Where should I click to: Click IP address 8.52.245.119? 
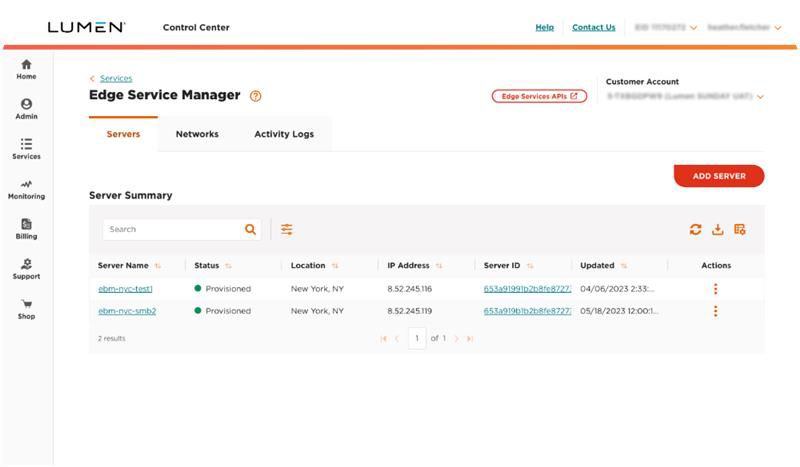pyautogui.click(x=409, y=311)
